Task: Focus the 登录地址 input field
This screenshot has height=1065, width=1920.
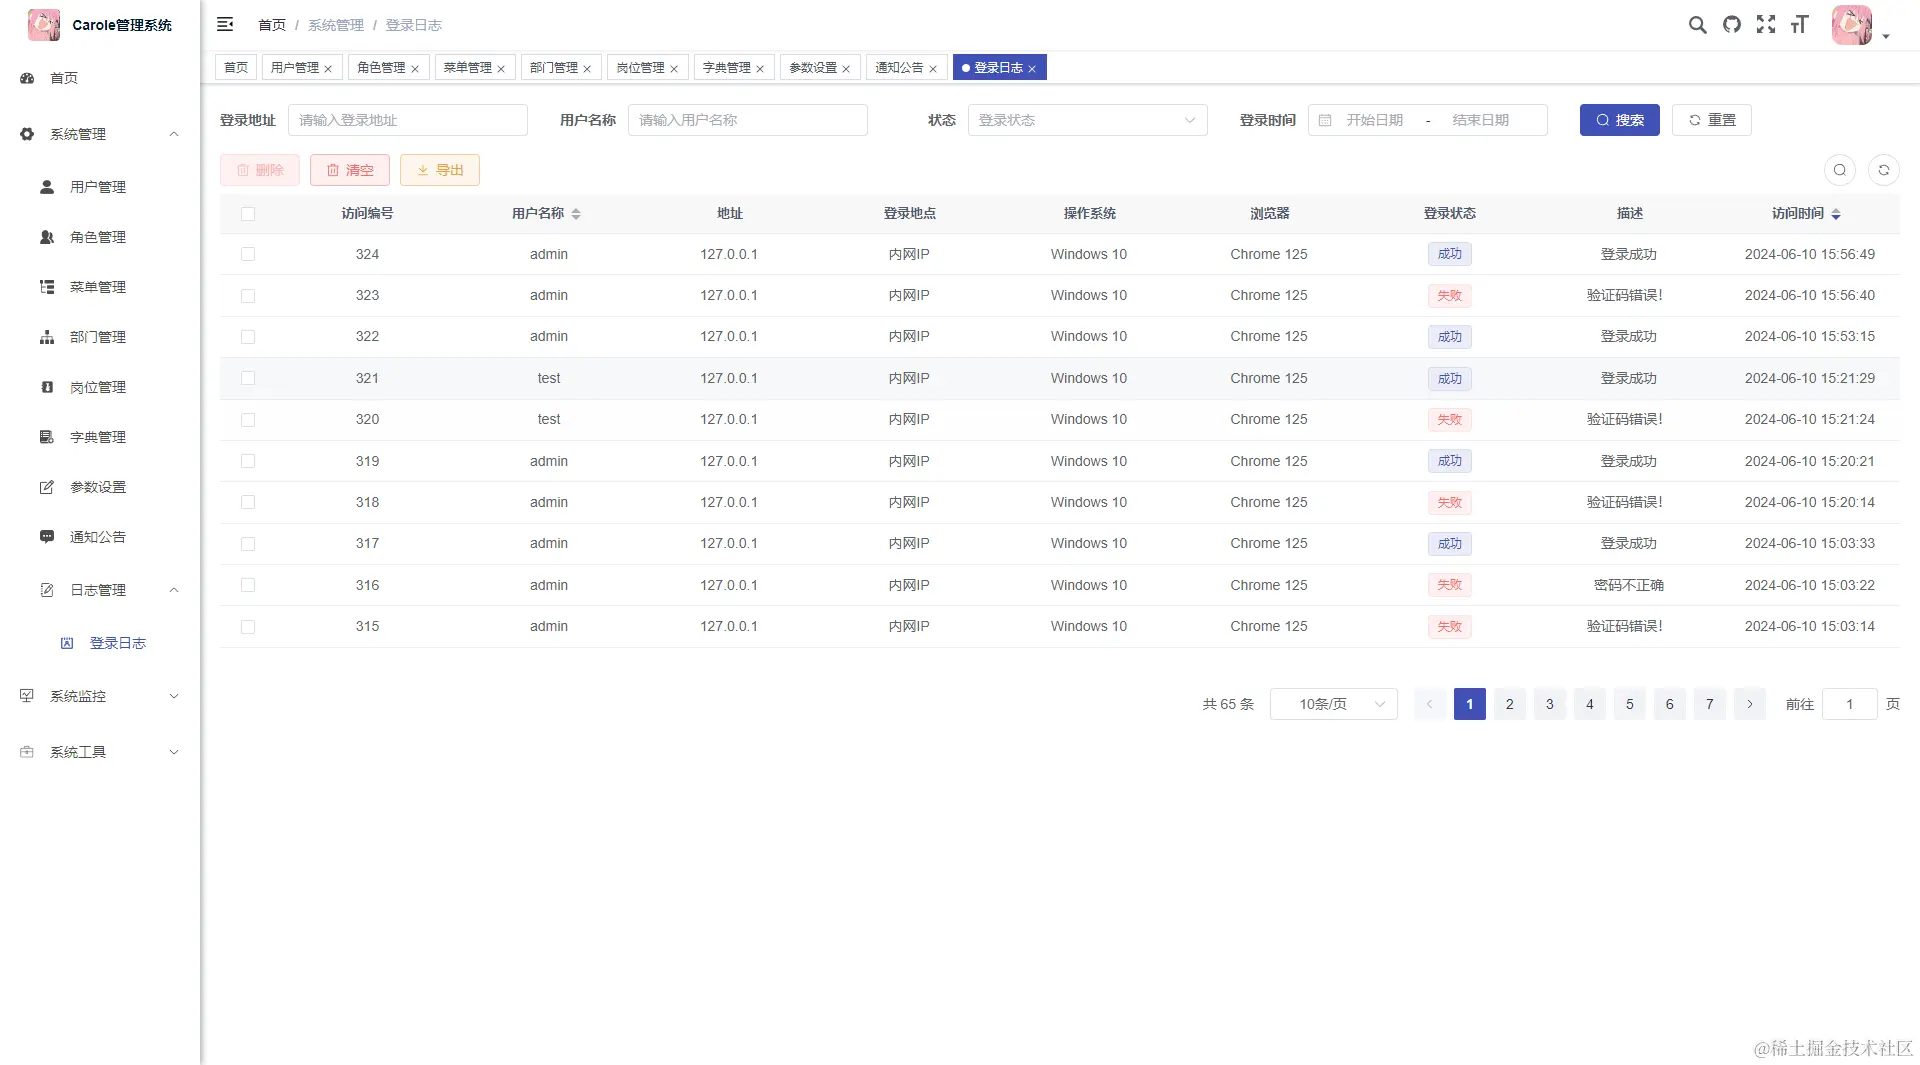Action: coord(408,120)
